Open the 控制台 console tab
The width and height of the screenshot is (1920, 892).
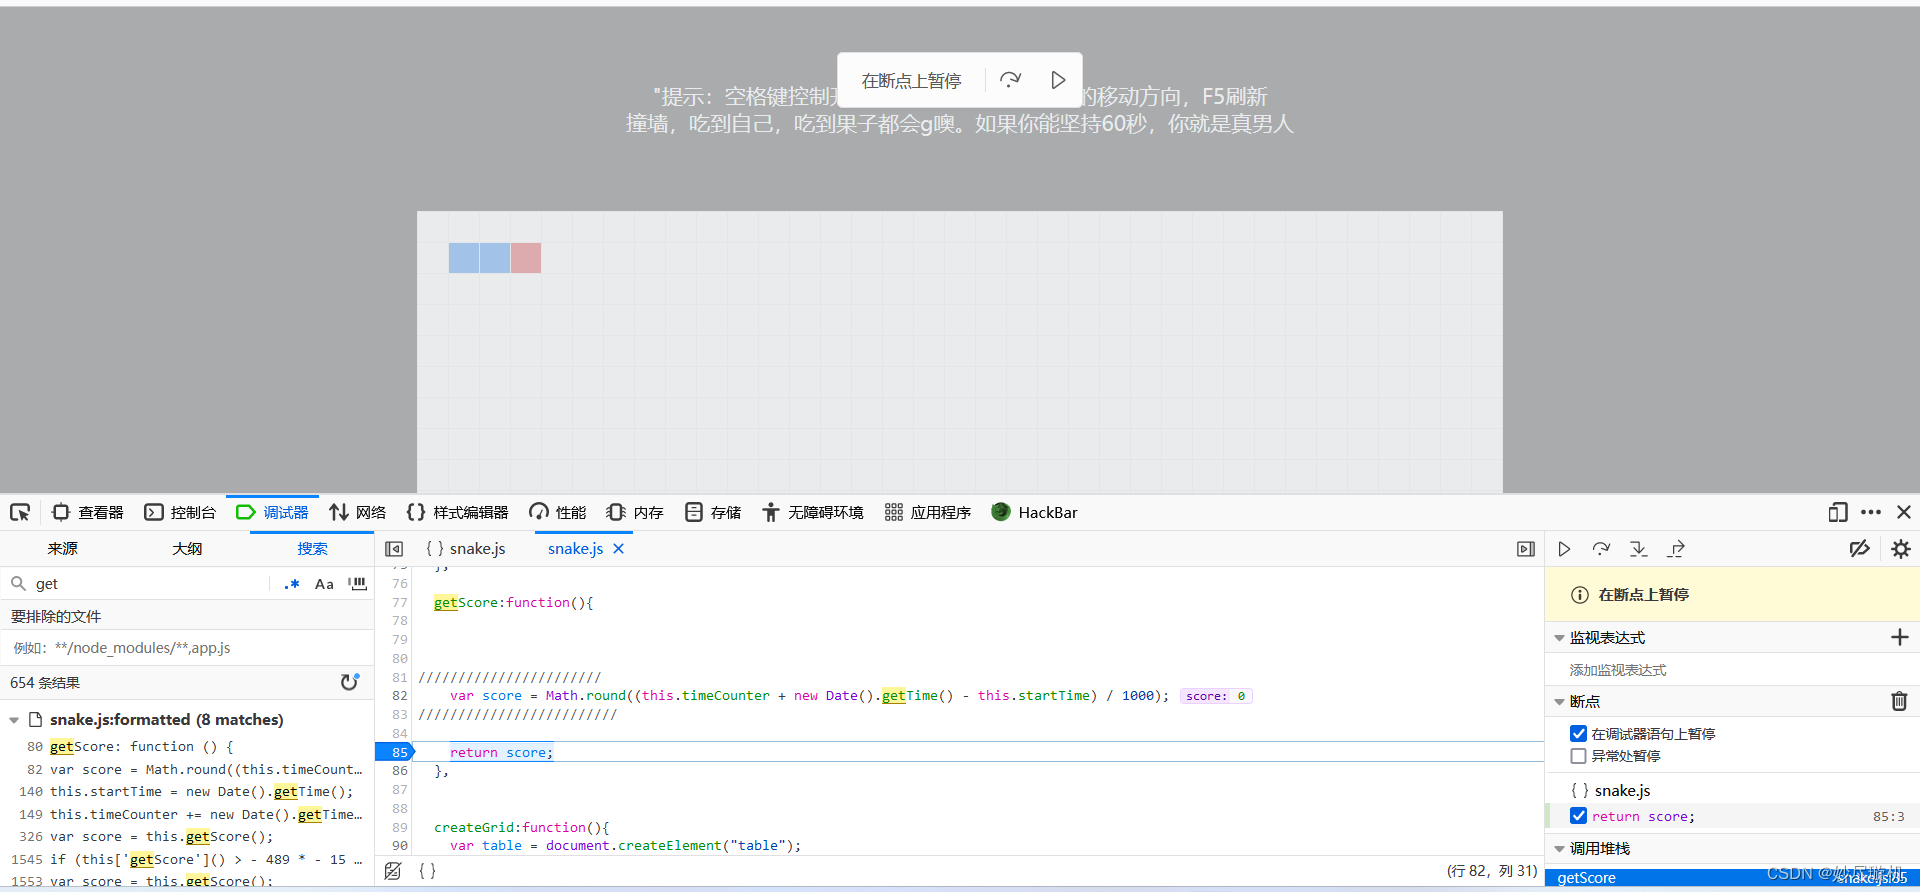point(180,513)
